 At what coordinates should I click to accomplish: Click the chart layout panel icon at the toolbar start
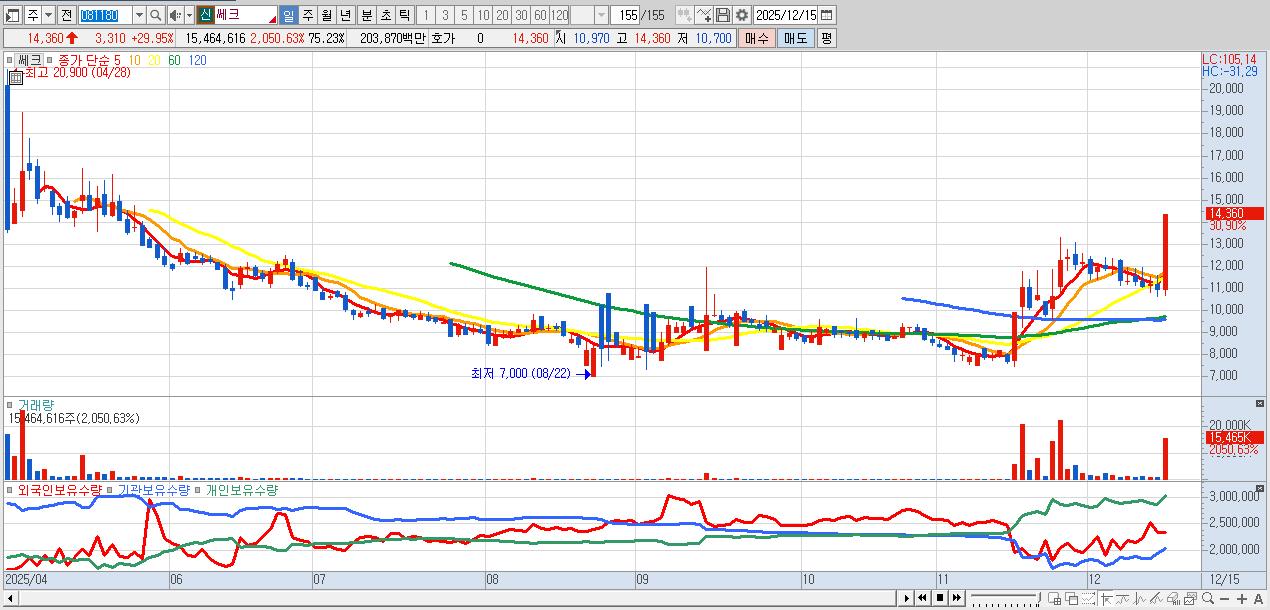coord(14,15)
